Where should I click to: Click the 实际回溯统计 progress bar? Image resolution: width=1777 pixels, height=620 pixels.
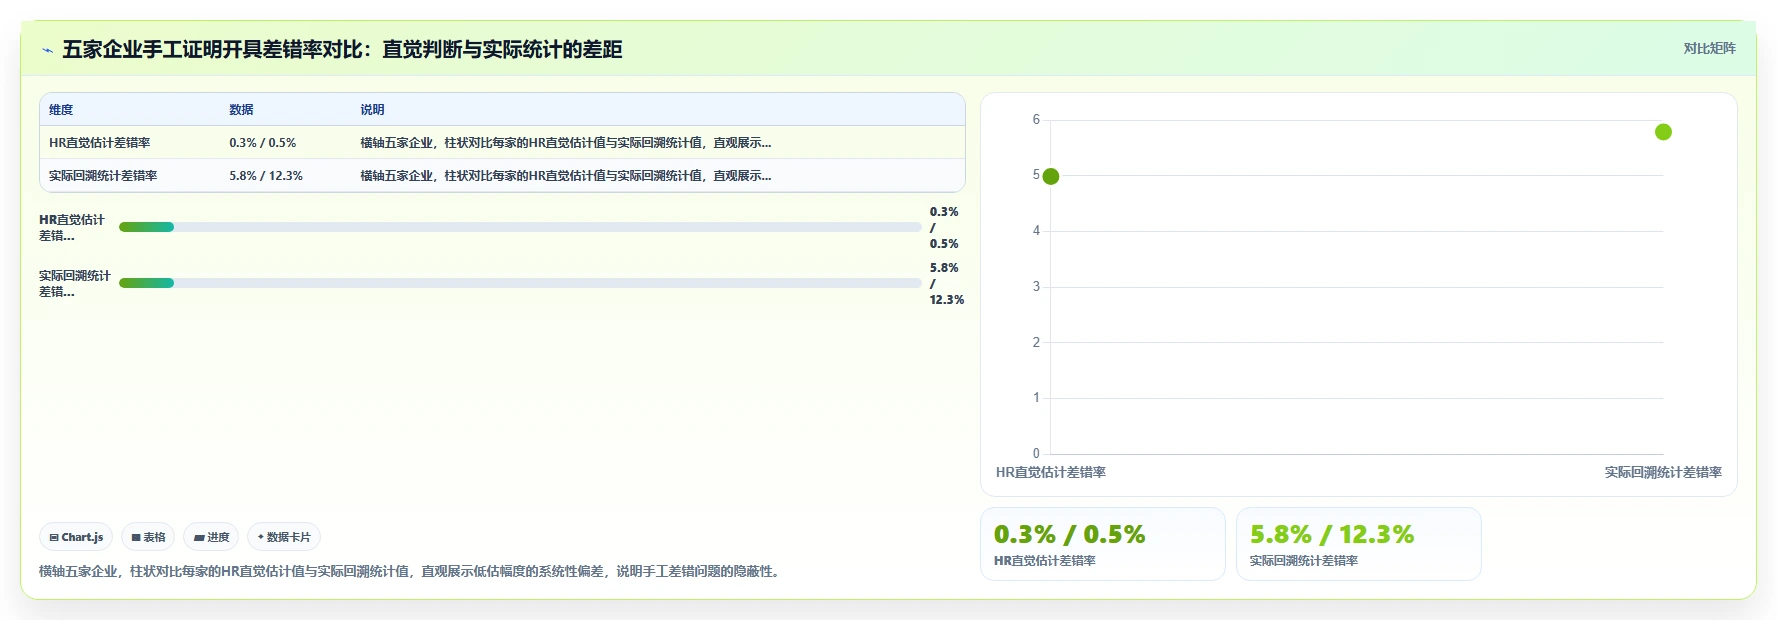coord(520,283)
